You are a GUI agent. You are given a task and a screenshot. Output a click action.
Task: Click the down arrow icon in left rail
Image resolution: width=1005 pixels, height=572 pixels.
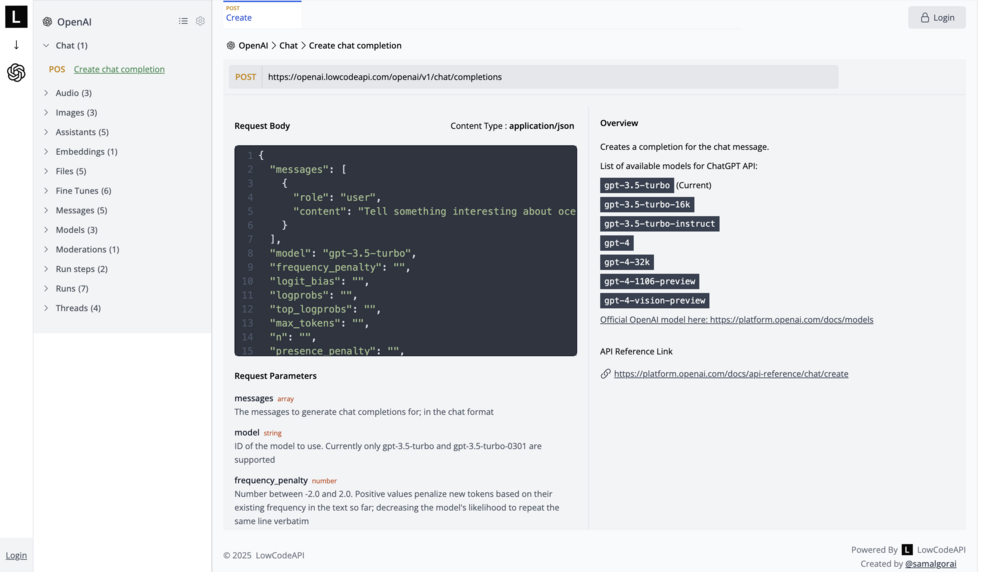pyautogui.click(x=16, y=45)
